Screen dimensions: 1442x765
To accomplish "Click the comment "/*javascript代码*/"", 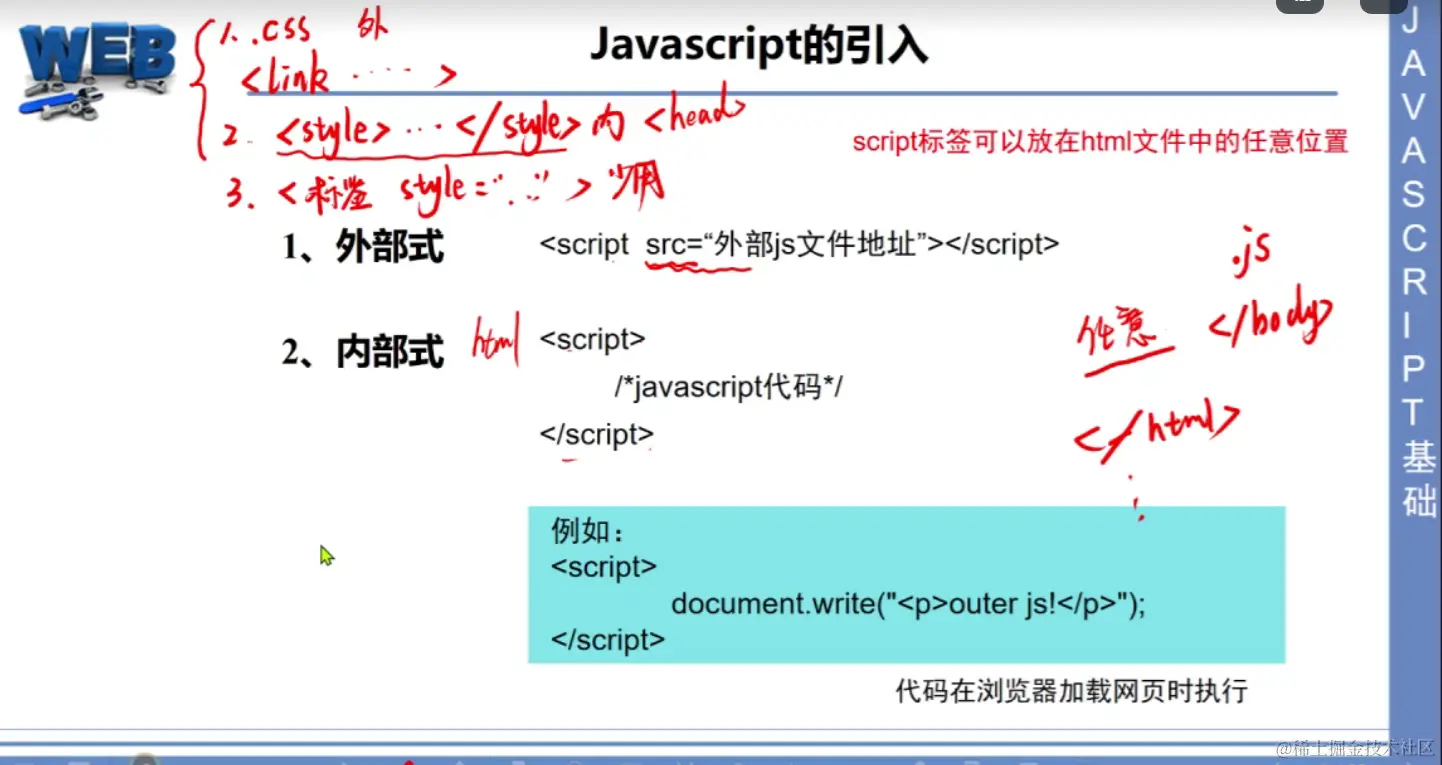I will click(x=729, y=387).
